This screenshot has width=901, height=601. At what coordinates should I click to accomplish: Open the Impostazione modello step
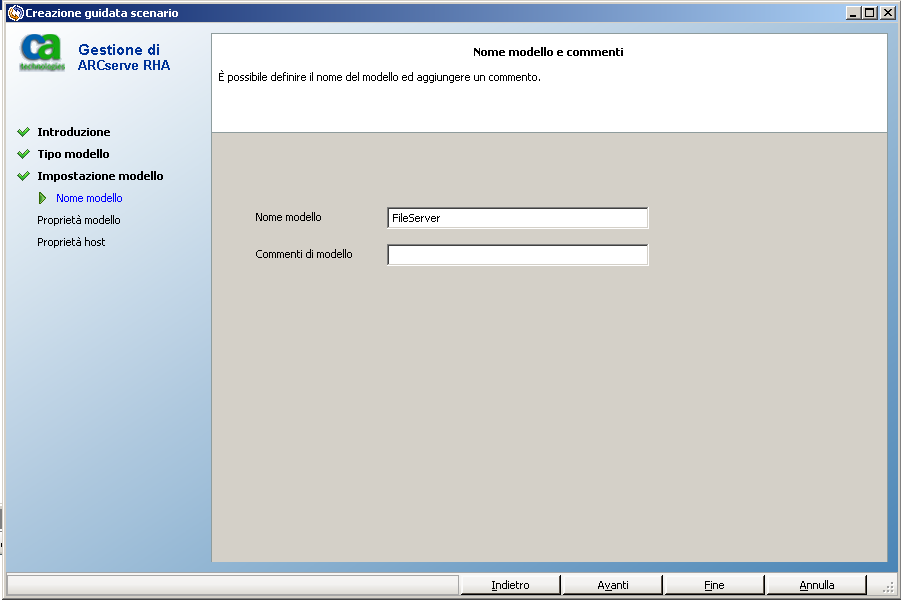coord(100,176)
